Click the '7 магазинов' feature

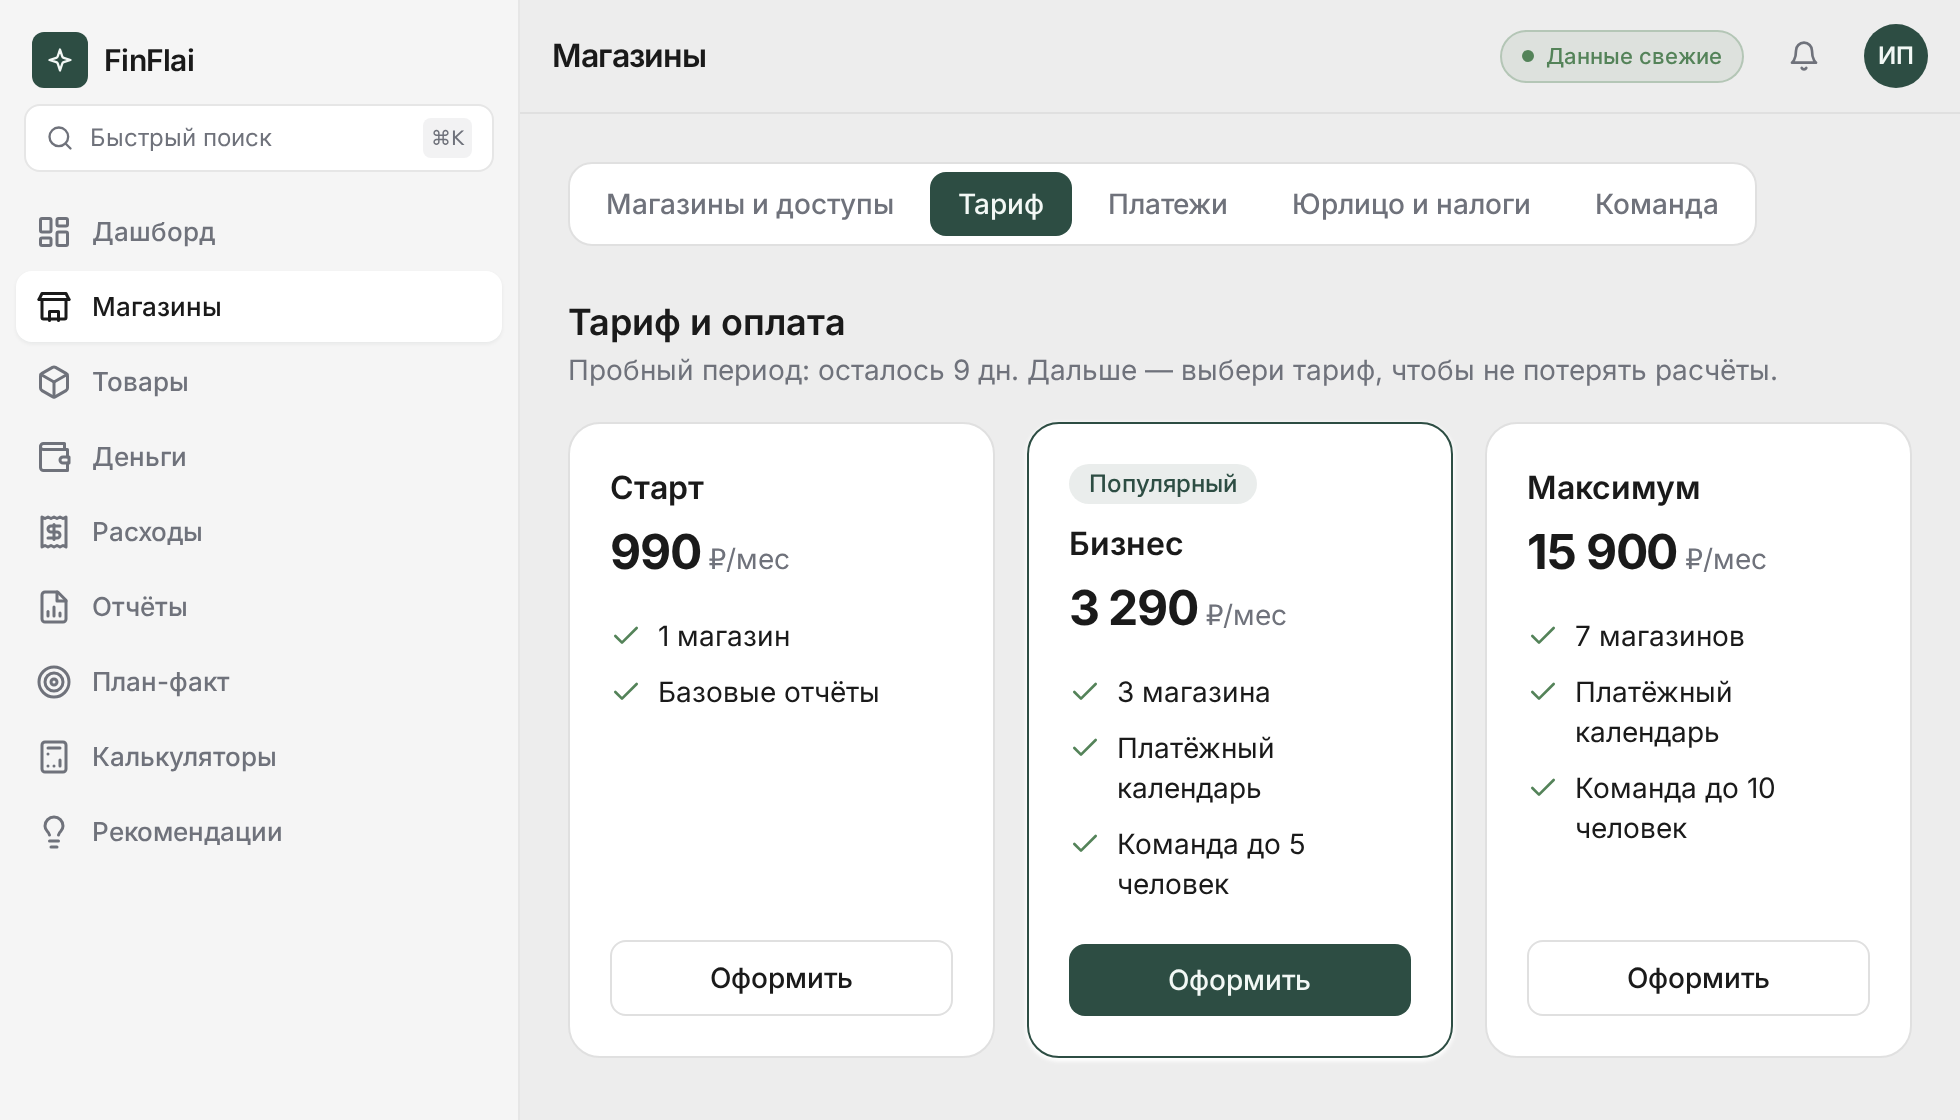(x=1659, y=636)
